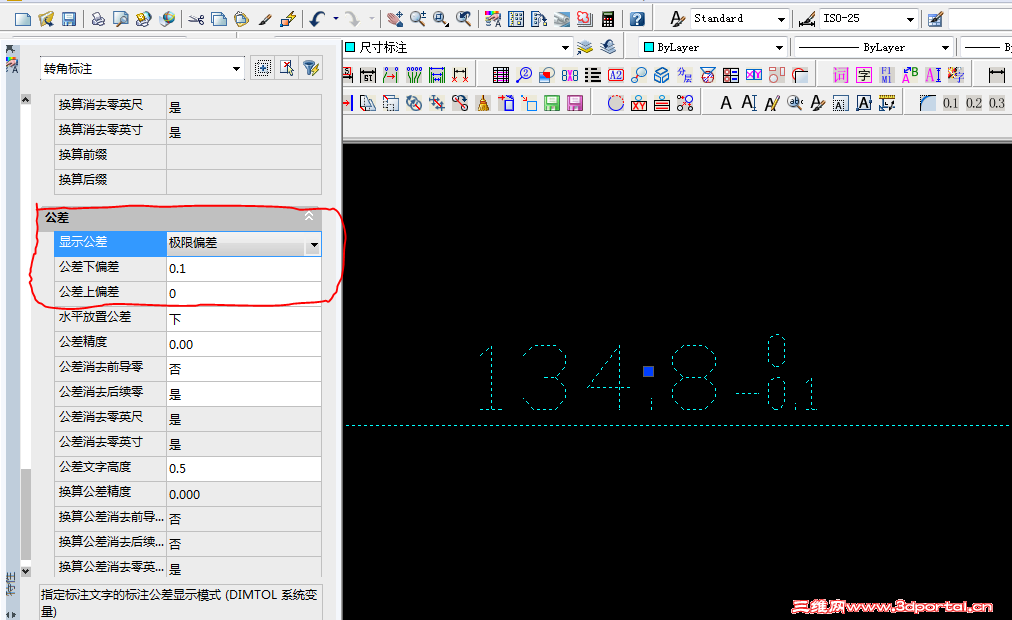1012x620 pixels.
Task: Create a new drawing file
Action: [23, 19]
